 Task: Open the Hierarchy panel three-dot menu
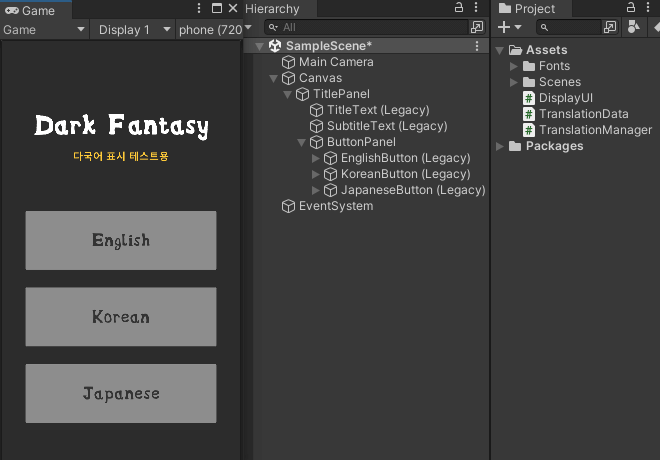click(x=476, y=7)
